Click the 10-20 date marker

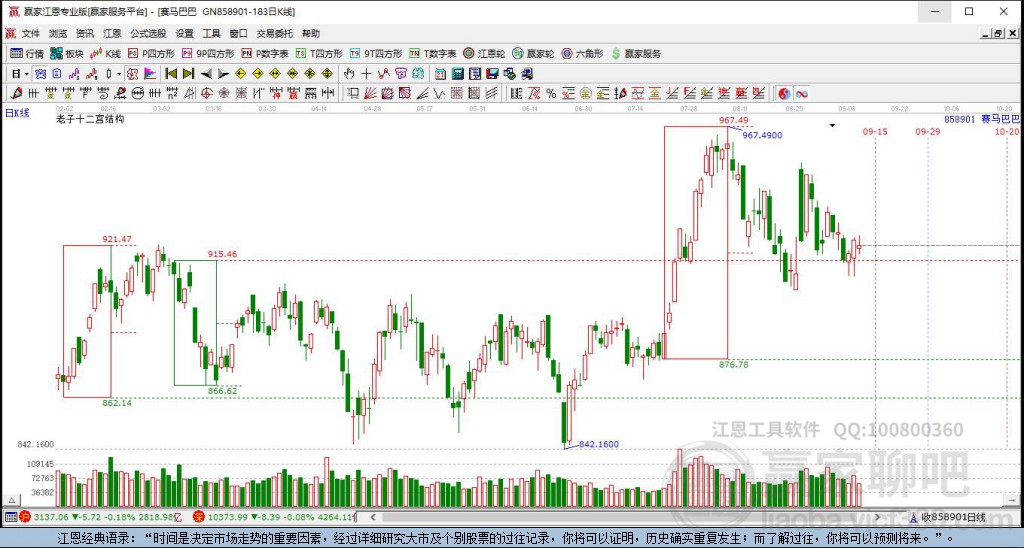[x=1007, y=131]
